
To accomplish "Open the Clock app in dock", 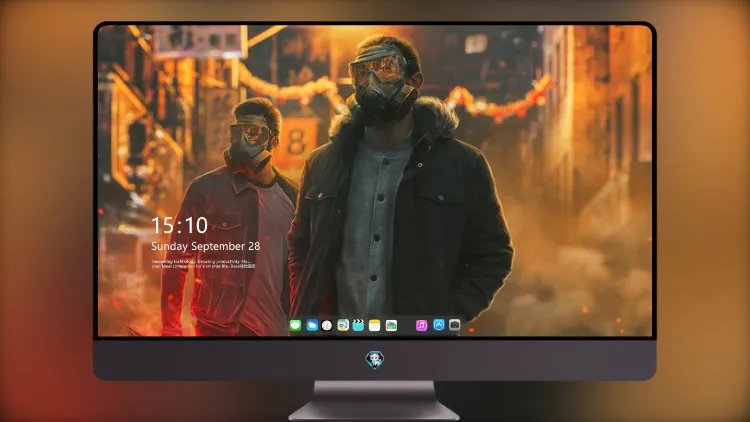I will 327,325.
